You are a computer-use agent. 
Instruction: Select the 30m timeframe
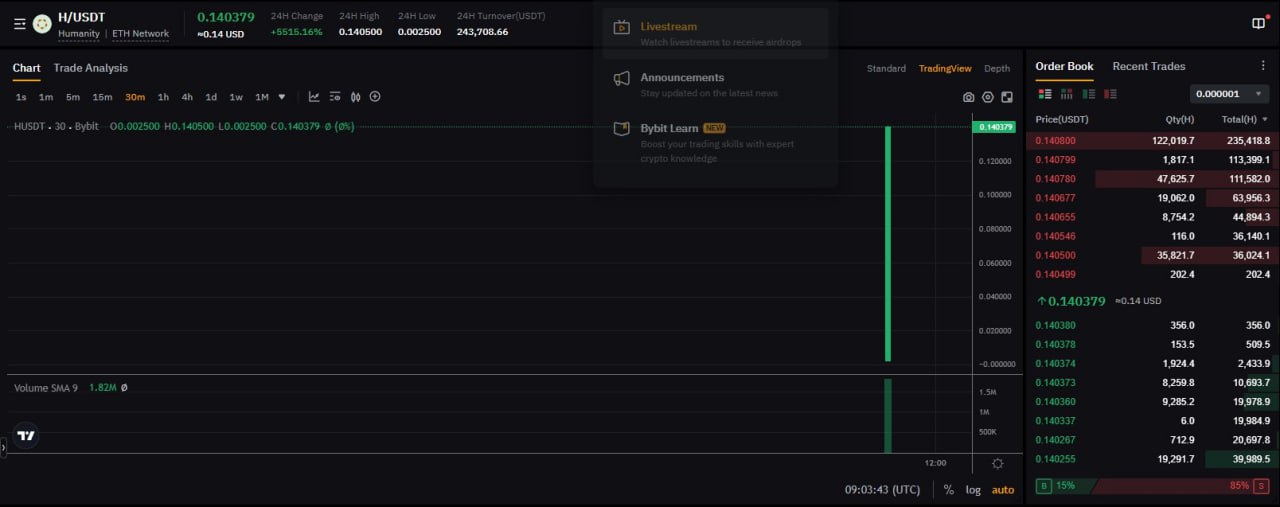point(135,97)
